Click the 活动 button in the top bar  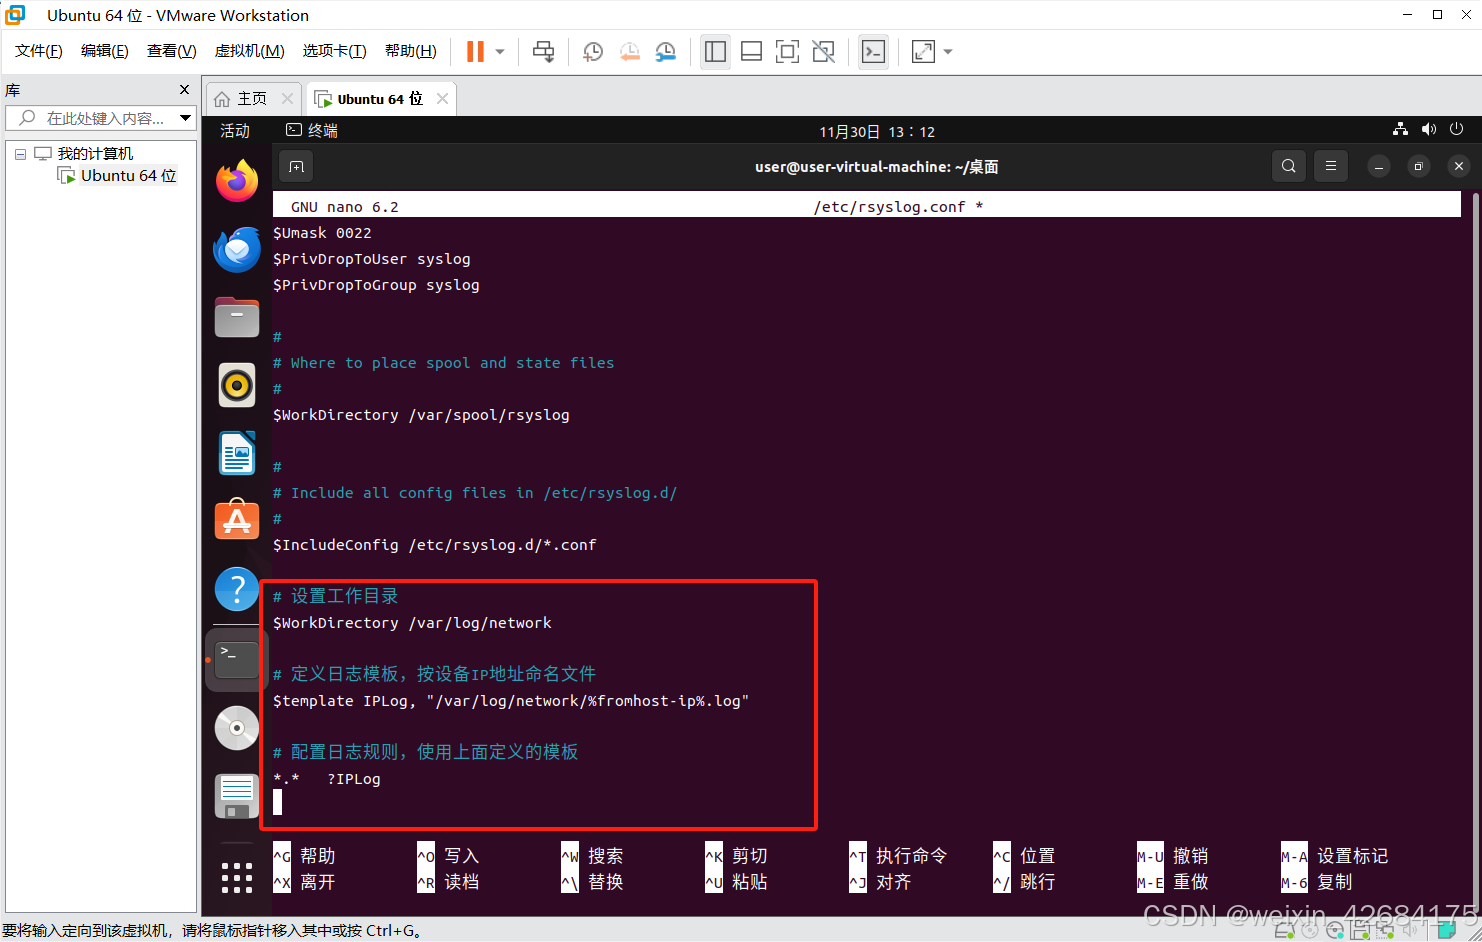point(234,130)
